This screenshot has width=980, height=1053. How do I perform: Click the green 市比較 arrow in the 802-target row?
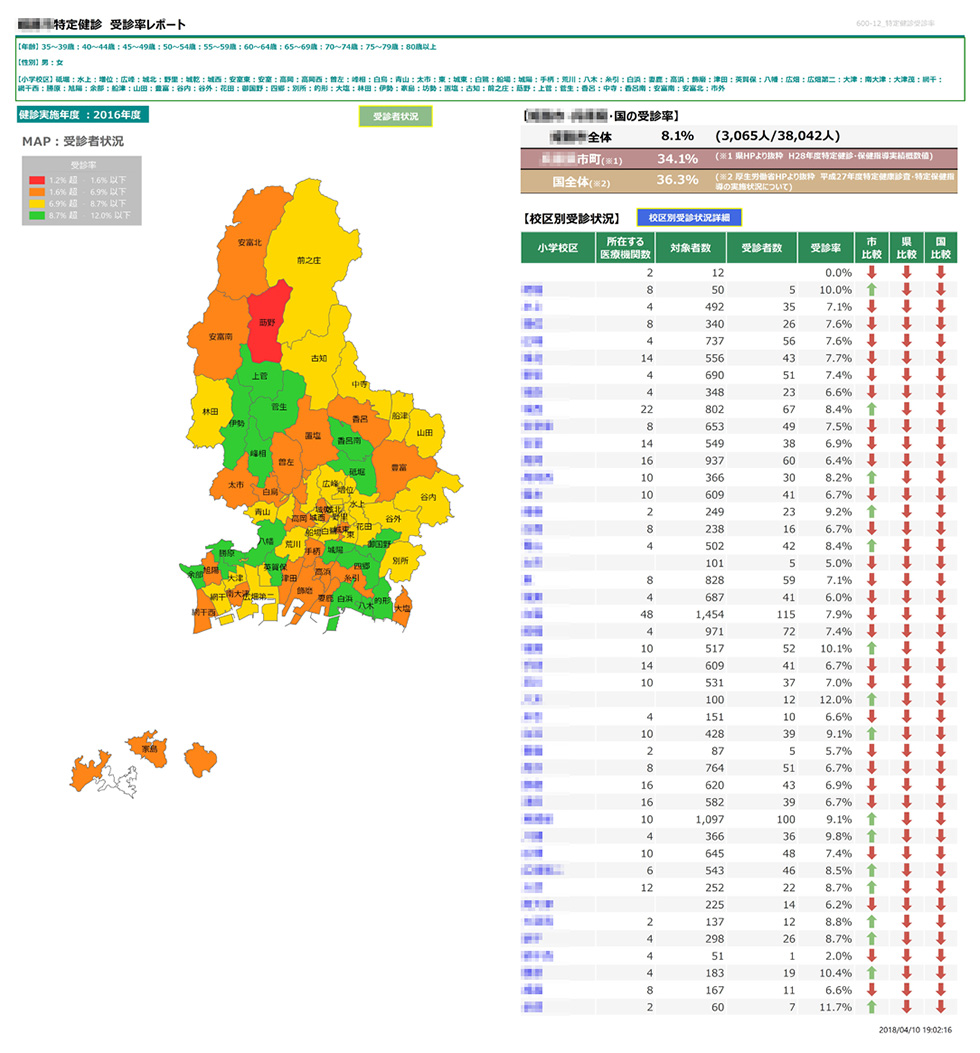tap(871, 410)
